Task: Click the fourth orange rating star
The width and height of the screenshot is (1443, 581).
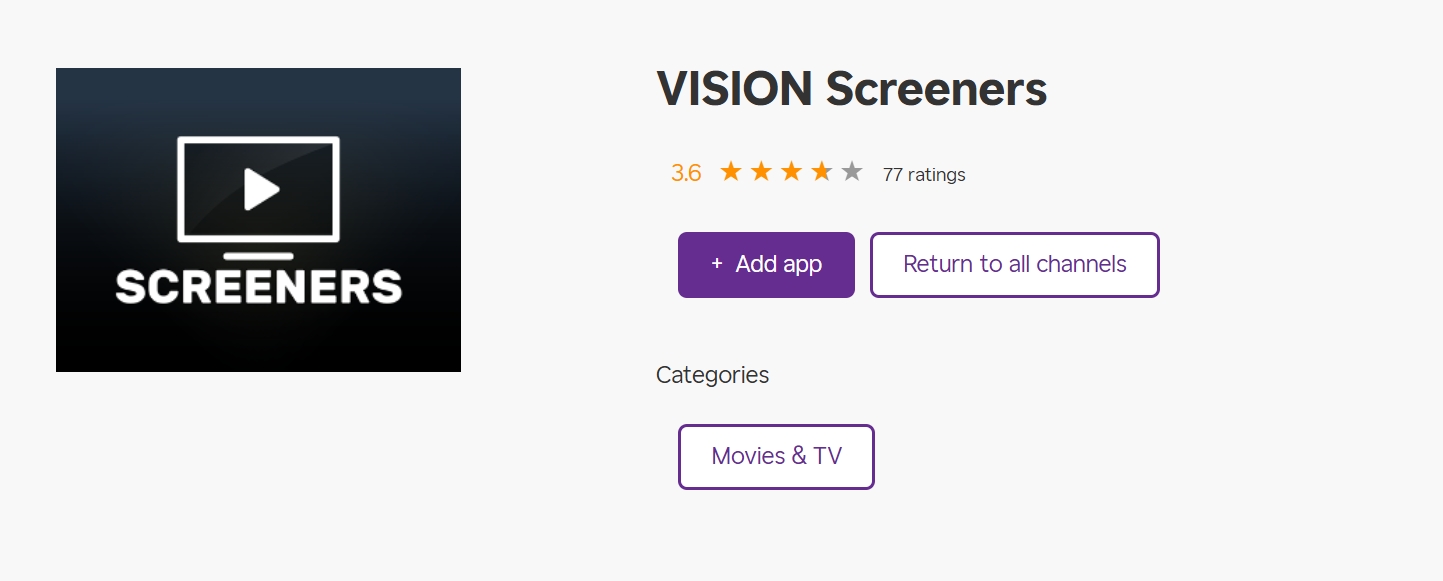Action: pos(821,172)
